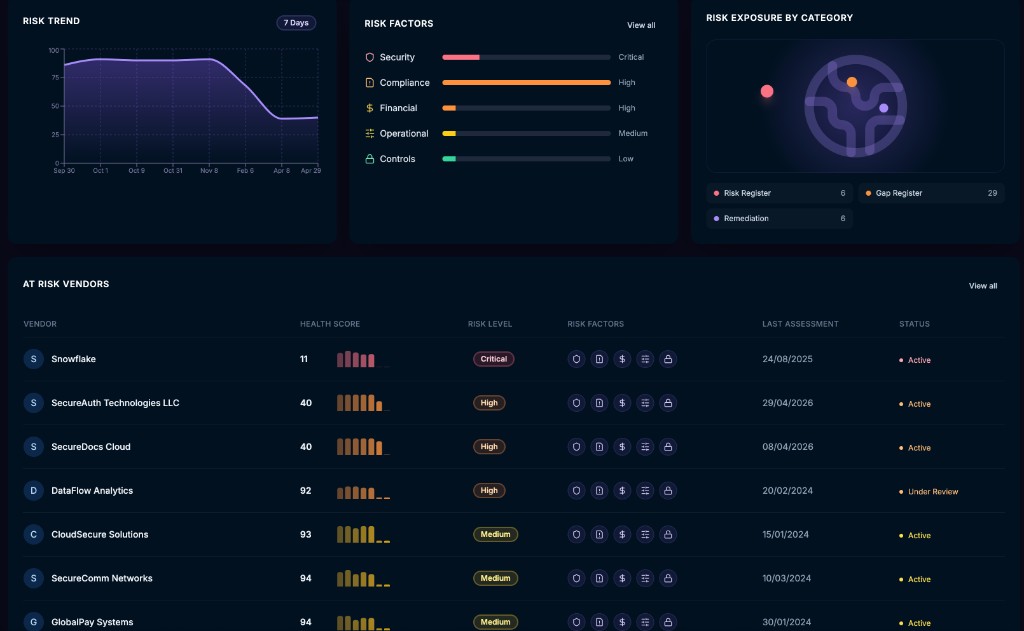1024x631 pixels.
Task: Click SecureDocs Cloud's shield risk icon
Action: point(576,447)
